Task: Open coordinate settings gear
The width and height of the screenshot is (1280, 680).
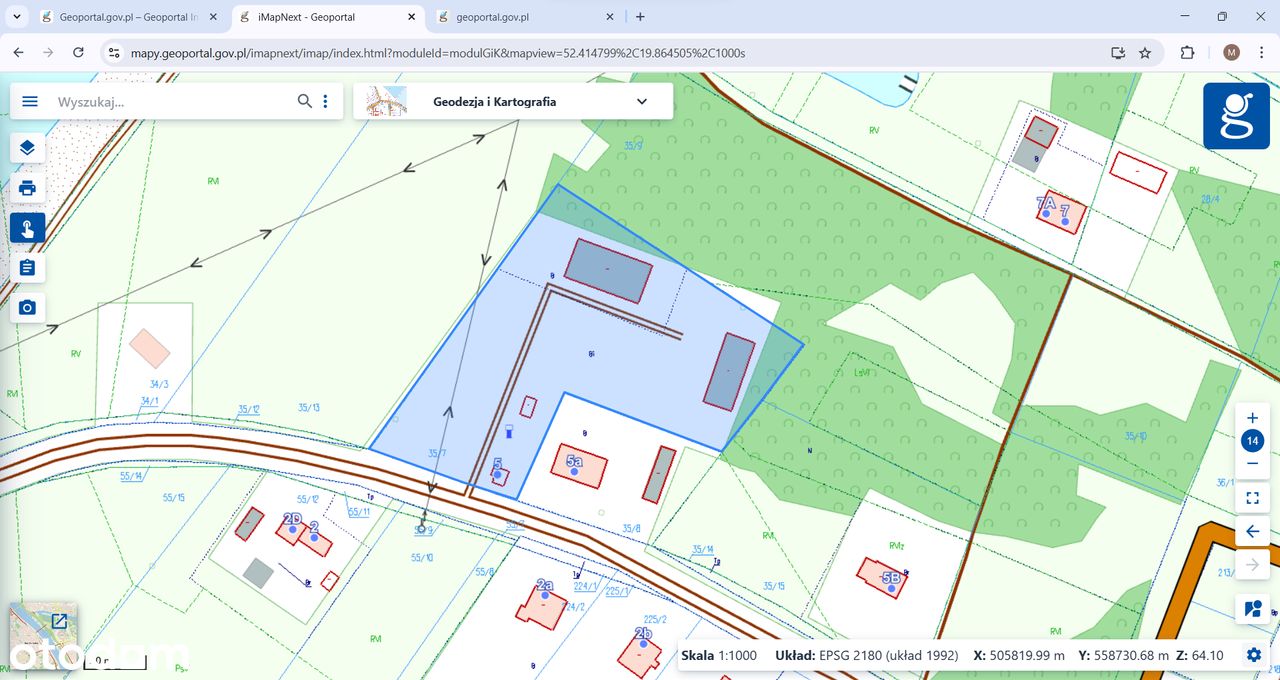Action: click(x=1254, y=655)
